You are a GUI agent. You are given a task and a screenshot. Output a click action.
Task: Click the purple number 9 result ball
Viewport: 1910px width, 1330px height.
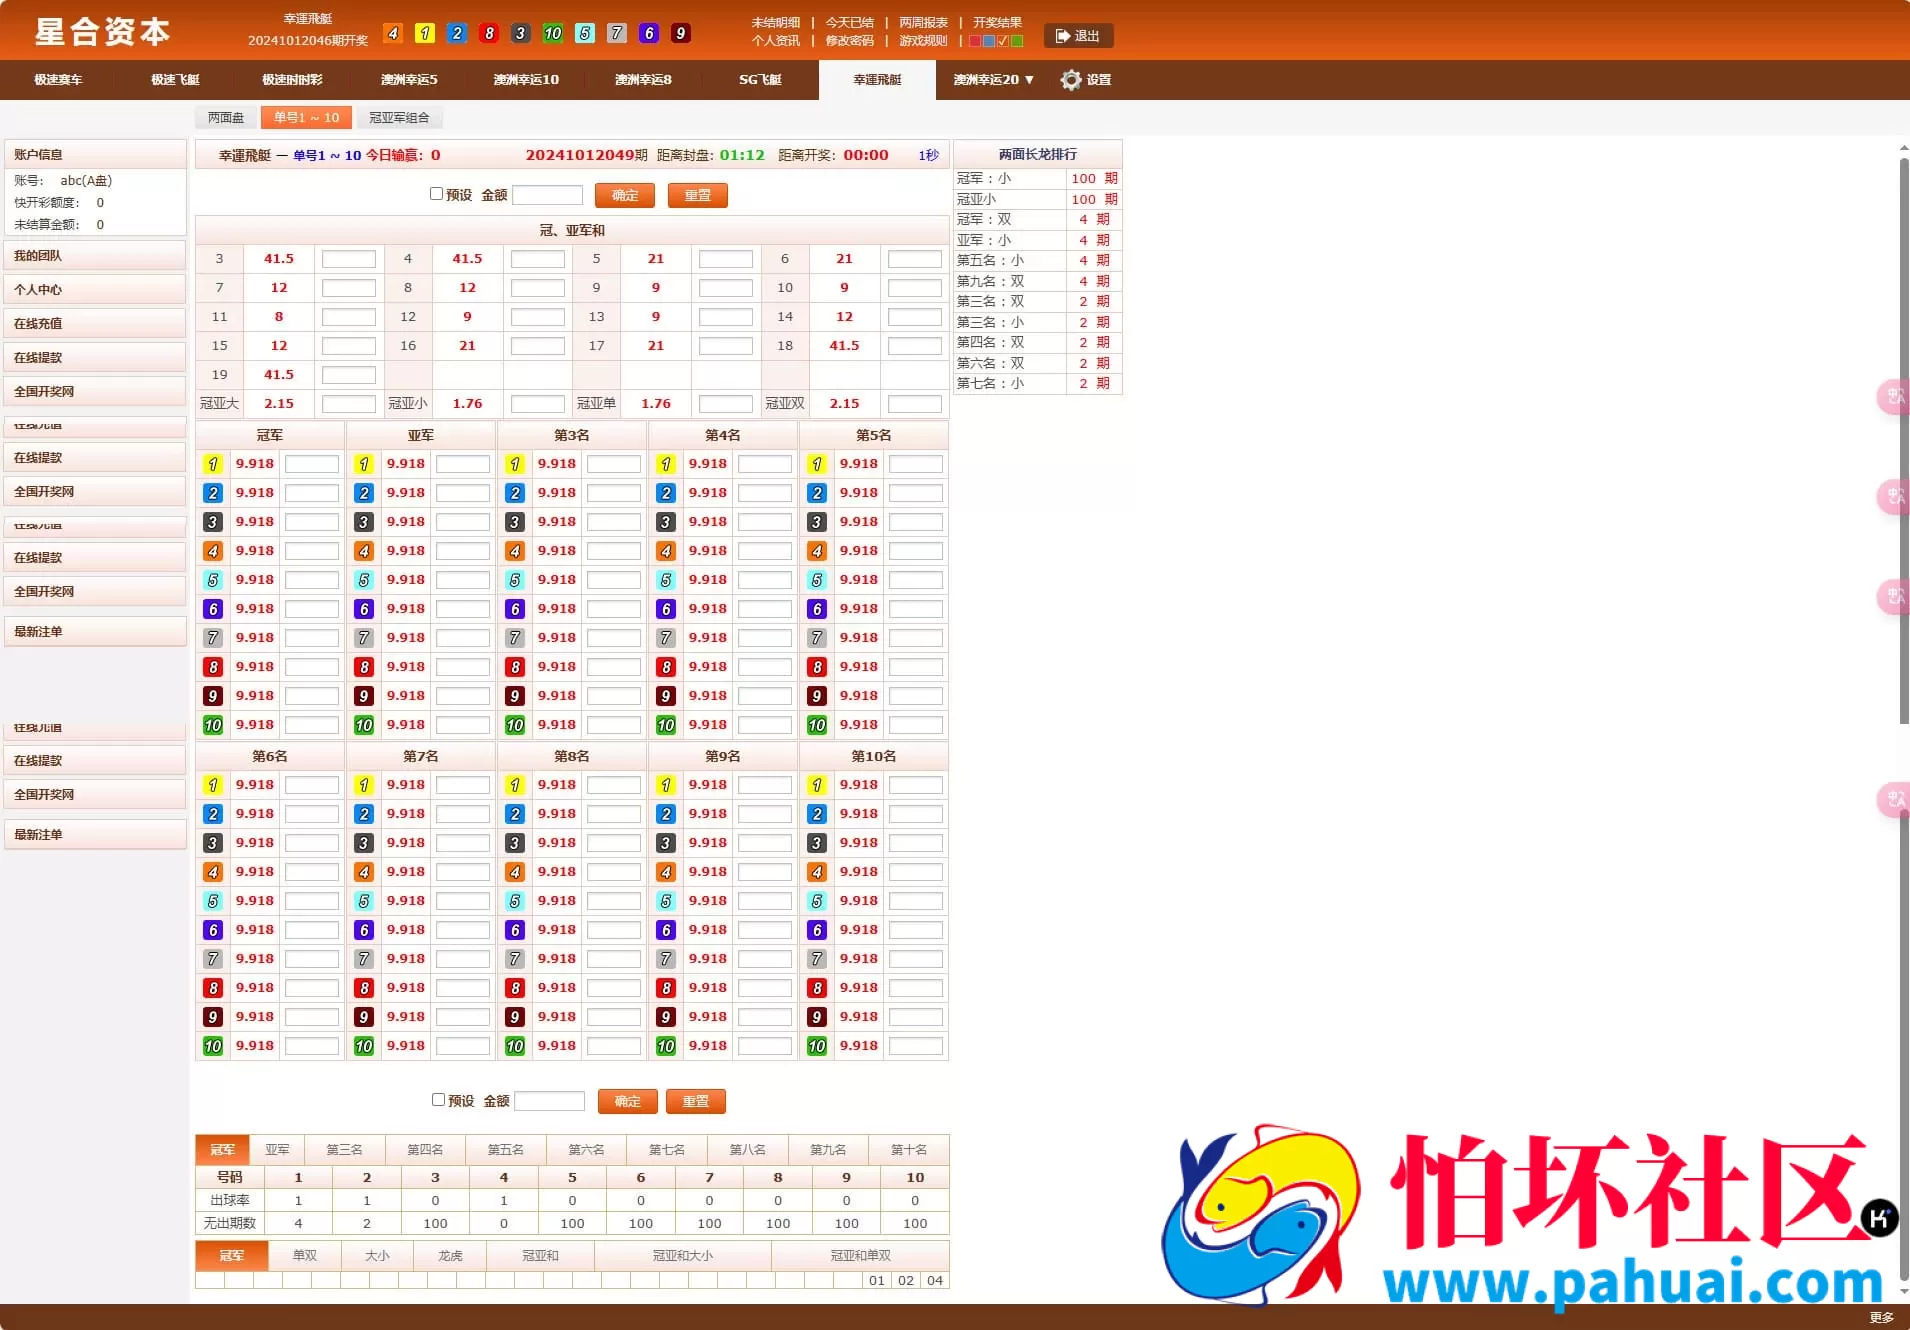[x=680, y=33]
